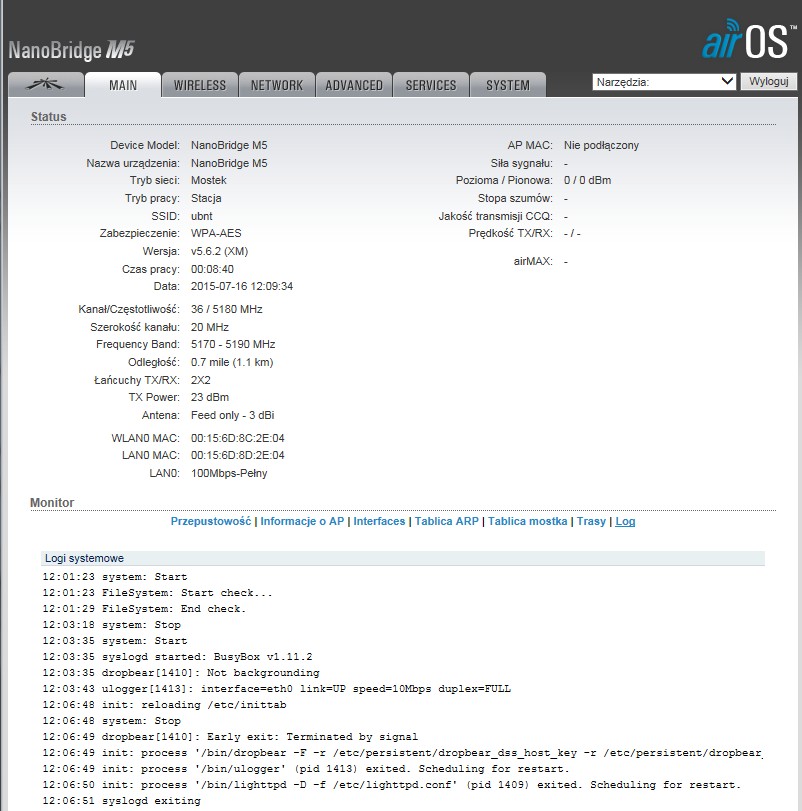Expand the Narzędzia tools dropdown
This screenshot has width=802, height=811.
[x=664, y=82]
